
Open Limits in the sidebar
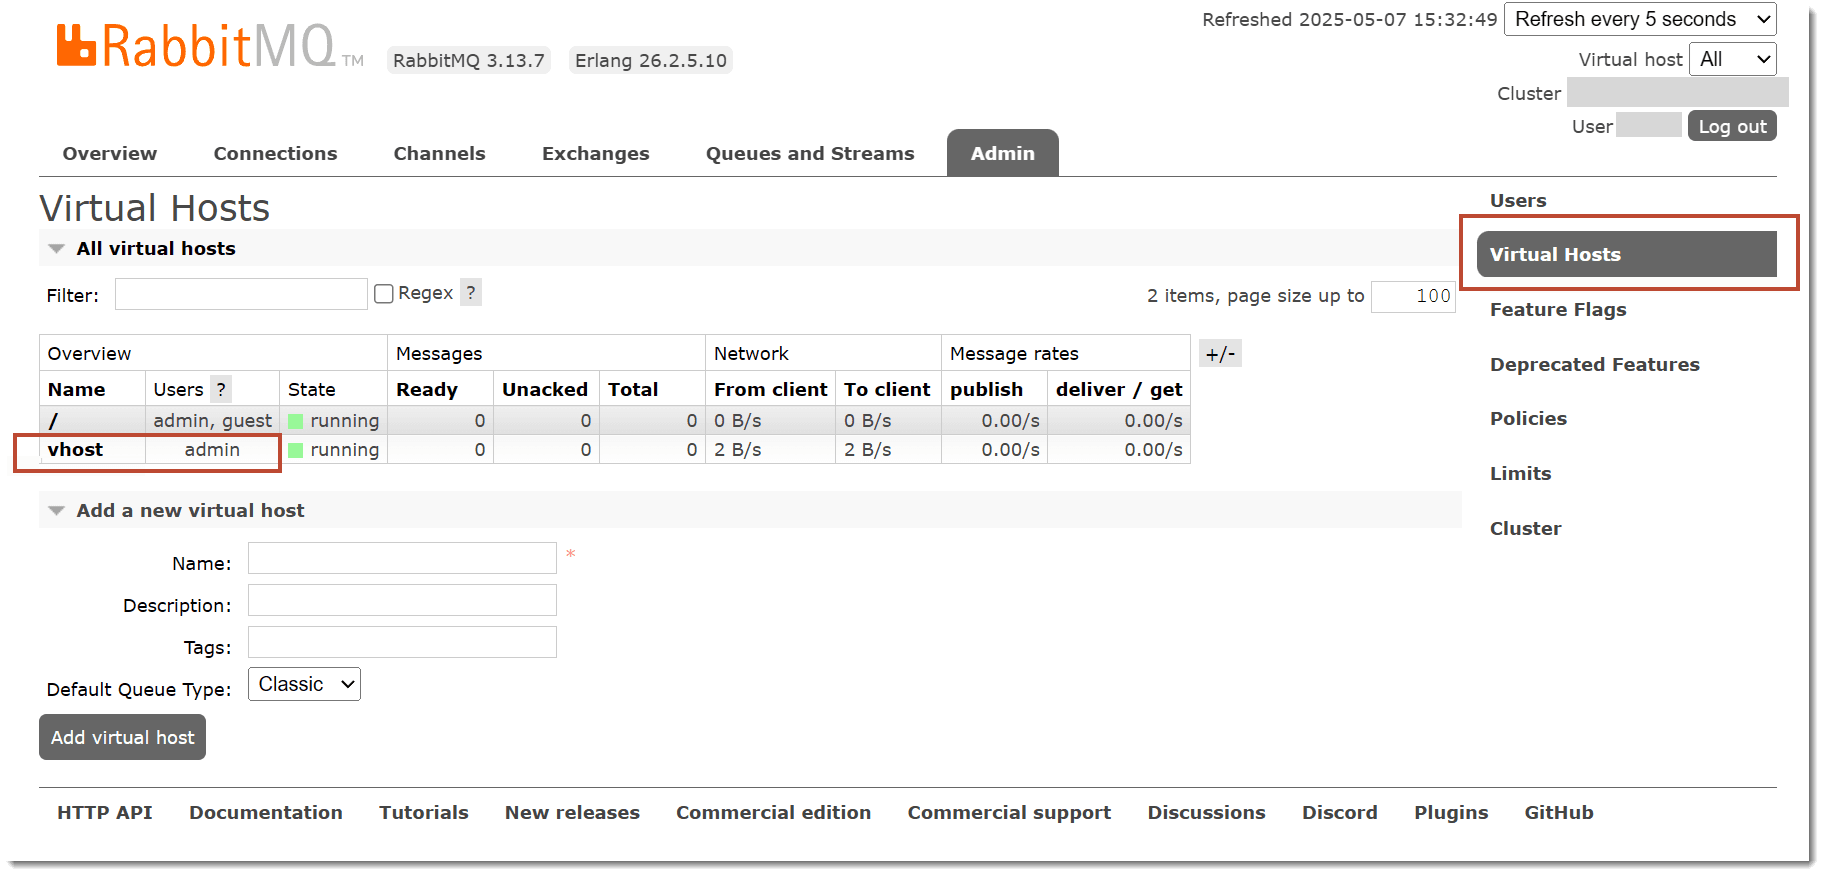pos(1520,473)
